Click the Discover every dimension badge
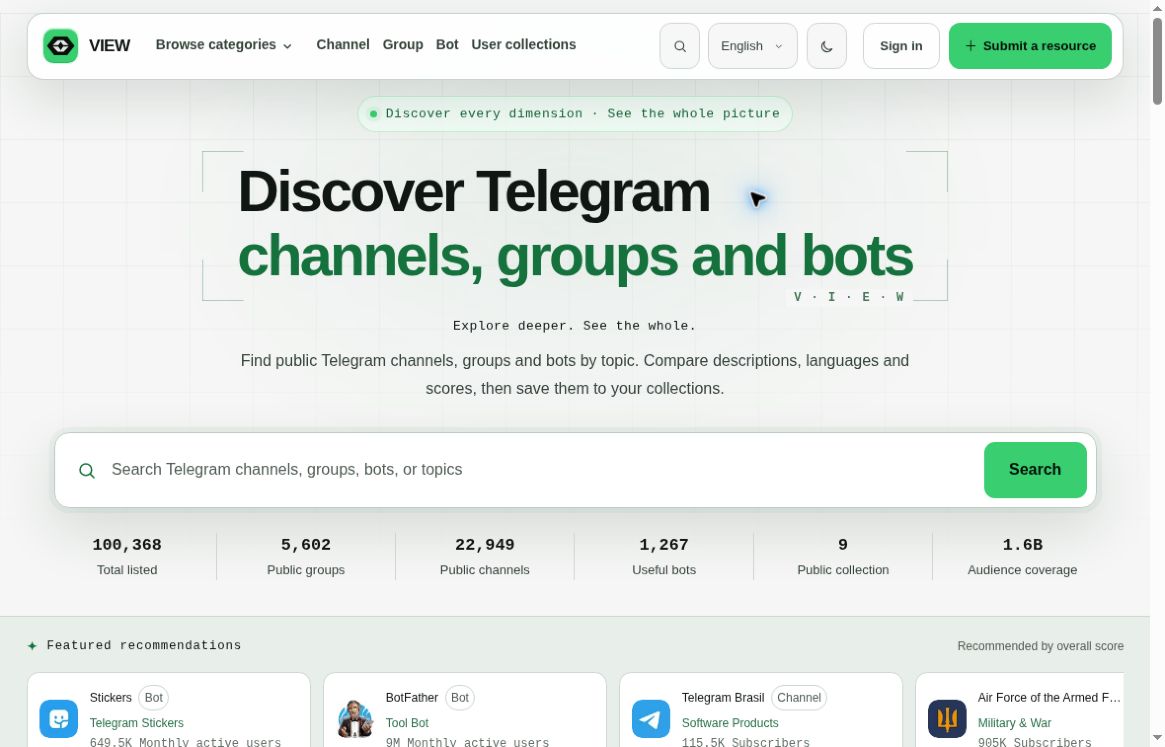The height and width of the screenshot is (747, 1165). (574, 114)
